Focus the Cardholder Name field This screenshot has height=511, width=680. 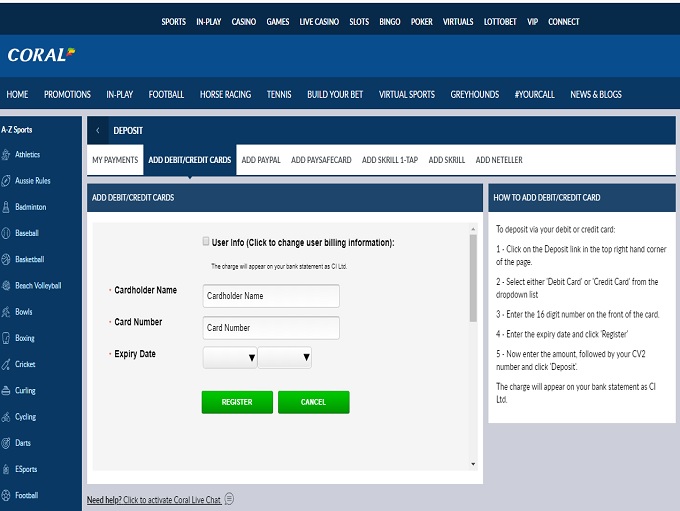click(271, 296)
